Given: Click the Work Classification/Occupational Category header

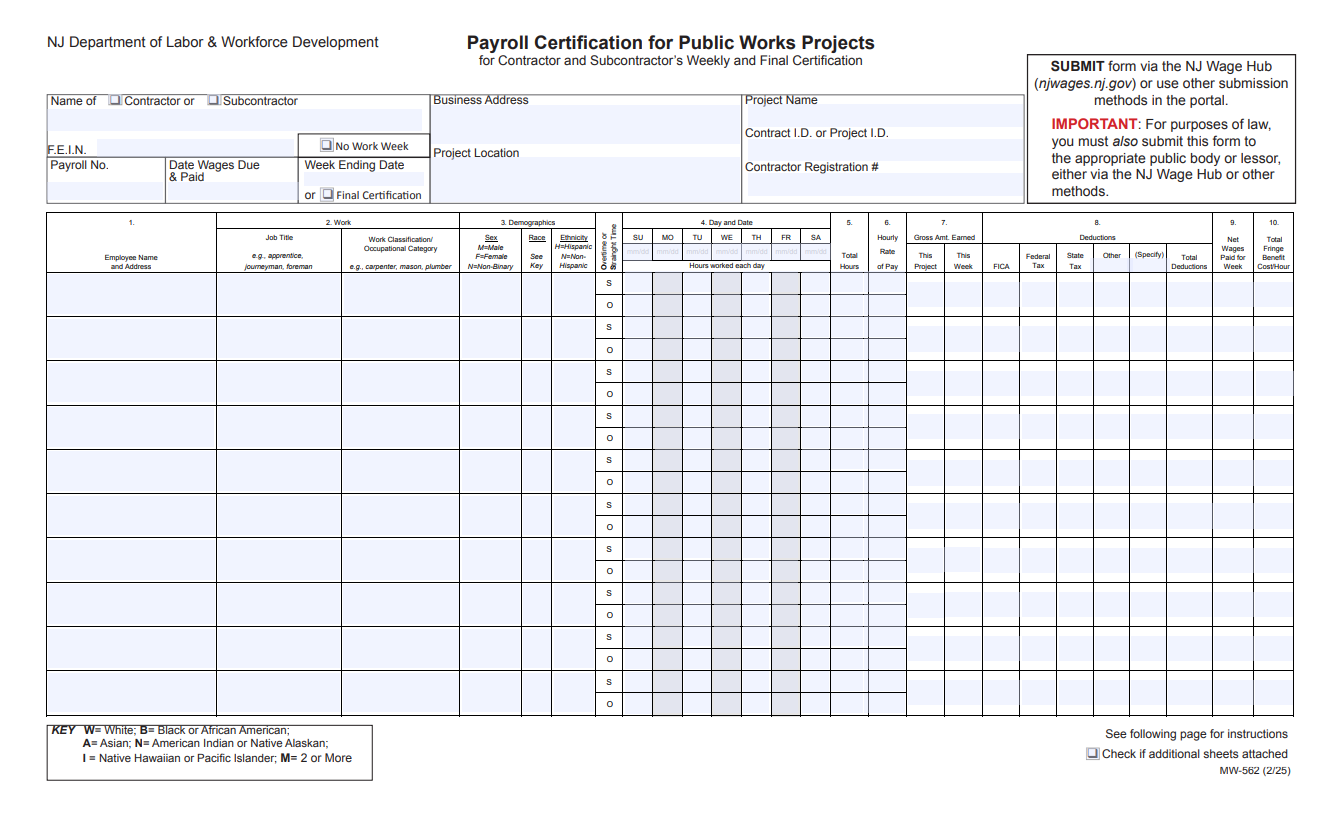Looking at the screenshot, I should click(400, 244).
